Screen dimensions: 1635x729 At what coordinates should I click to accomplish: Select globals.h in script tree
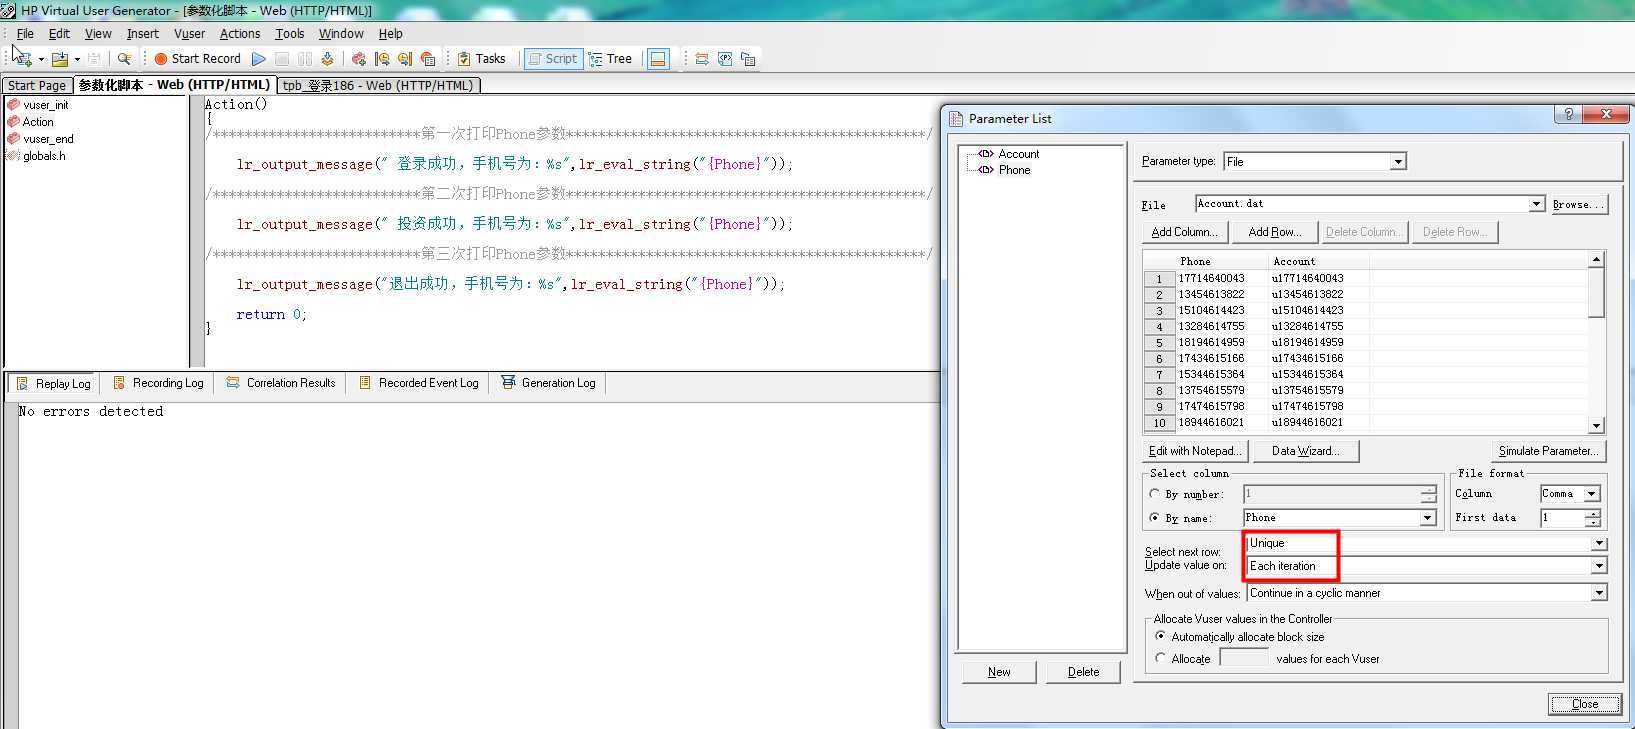click(44, 156)
